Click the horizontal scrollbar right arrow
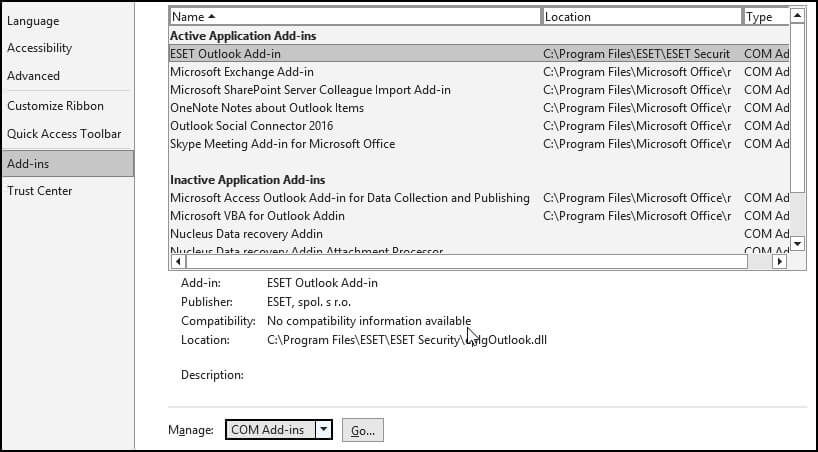 779,261
